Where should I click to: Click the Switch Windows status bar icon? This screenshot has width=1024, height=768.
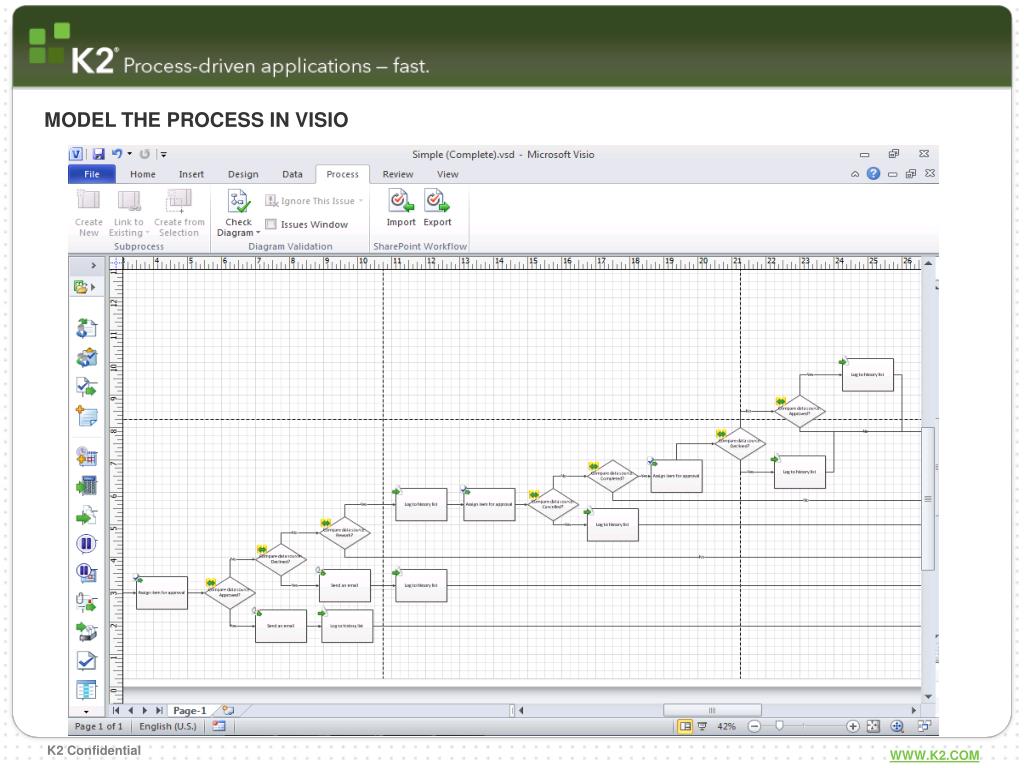coord(924,726)
